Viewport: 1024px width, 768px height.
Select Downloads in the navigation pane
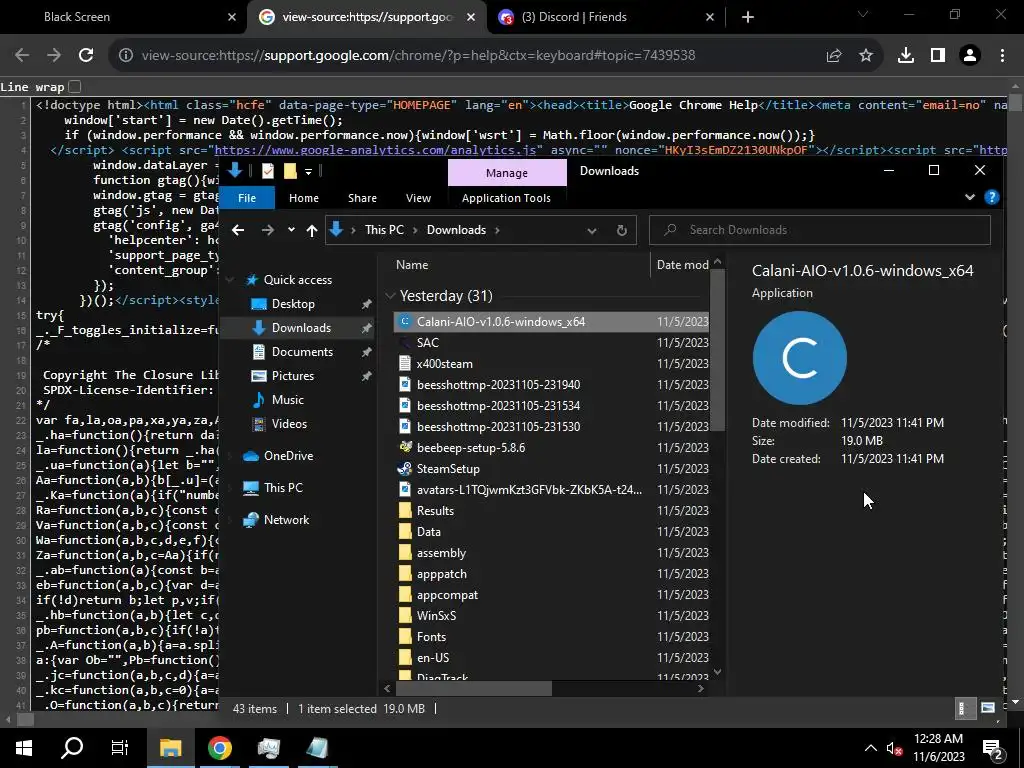point(301,328)
